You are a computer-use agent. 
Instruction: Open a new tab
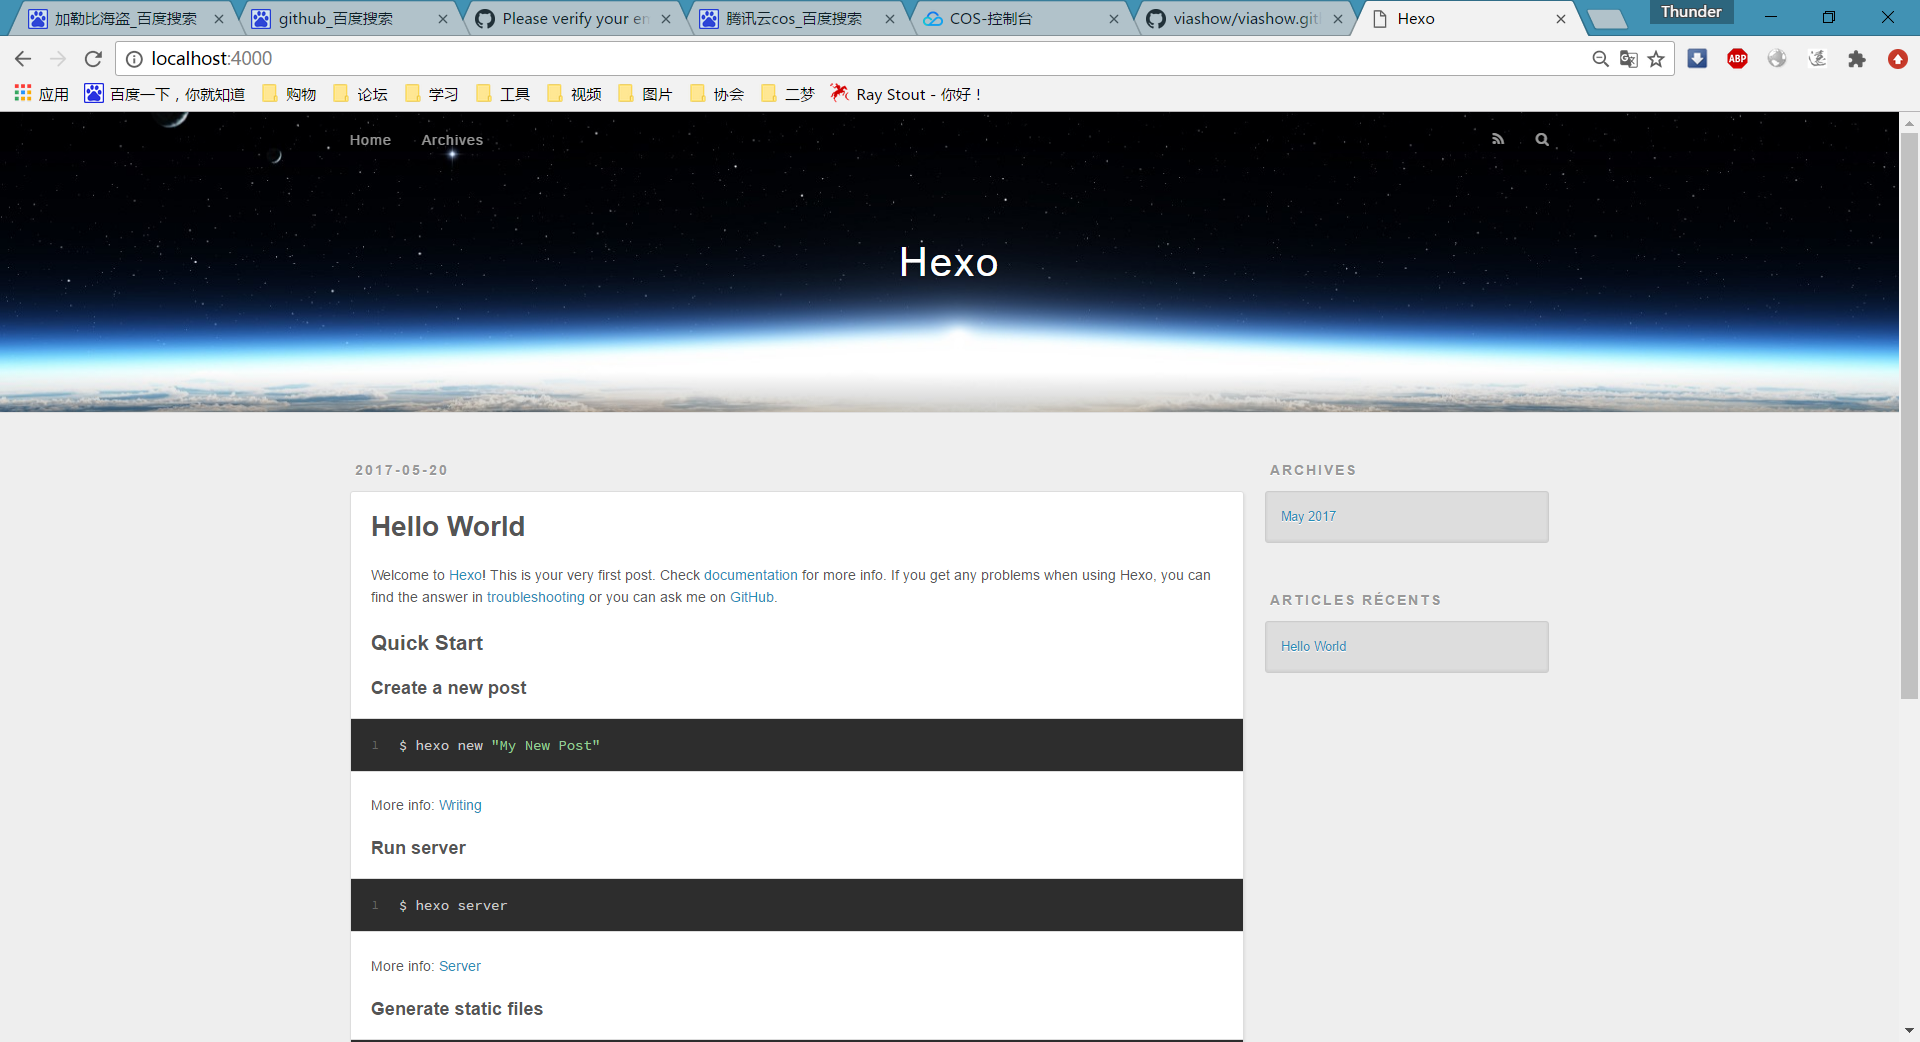point(1608,19)
